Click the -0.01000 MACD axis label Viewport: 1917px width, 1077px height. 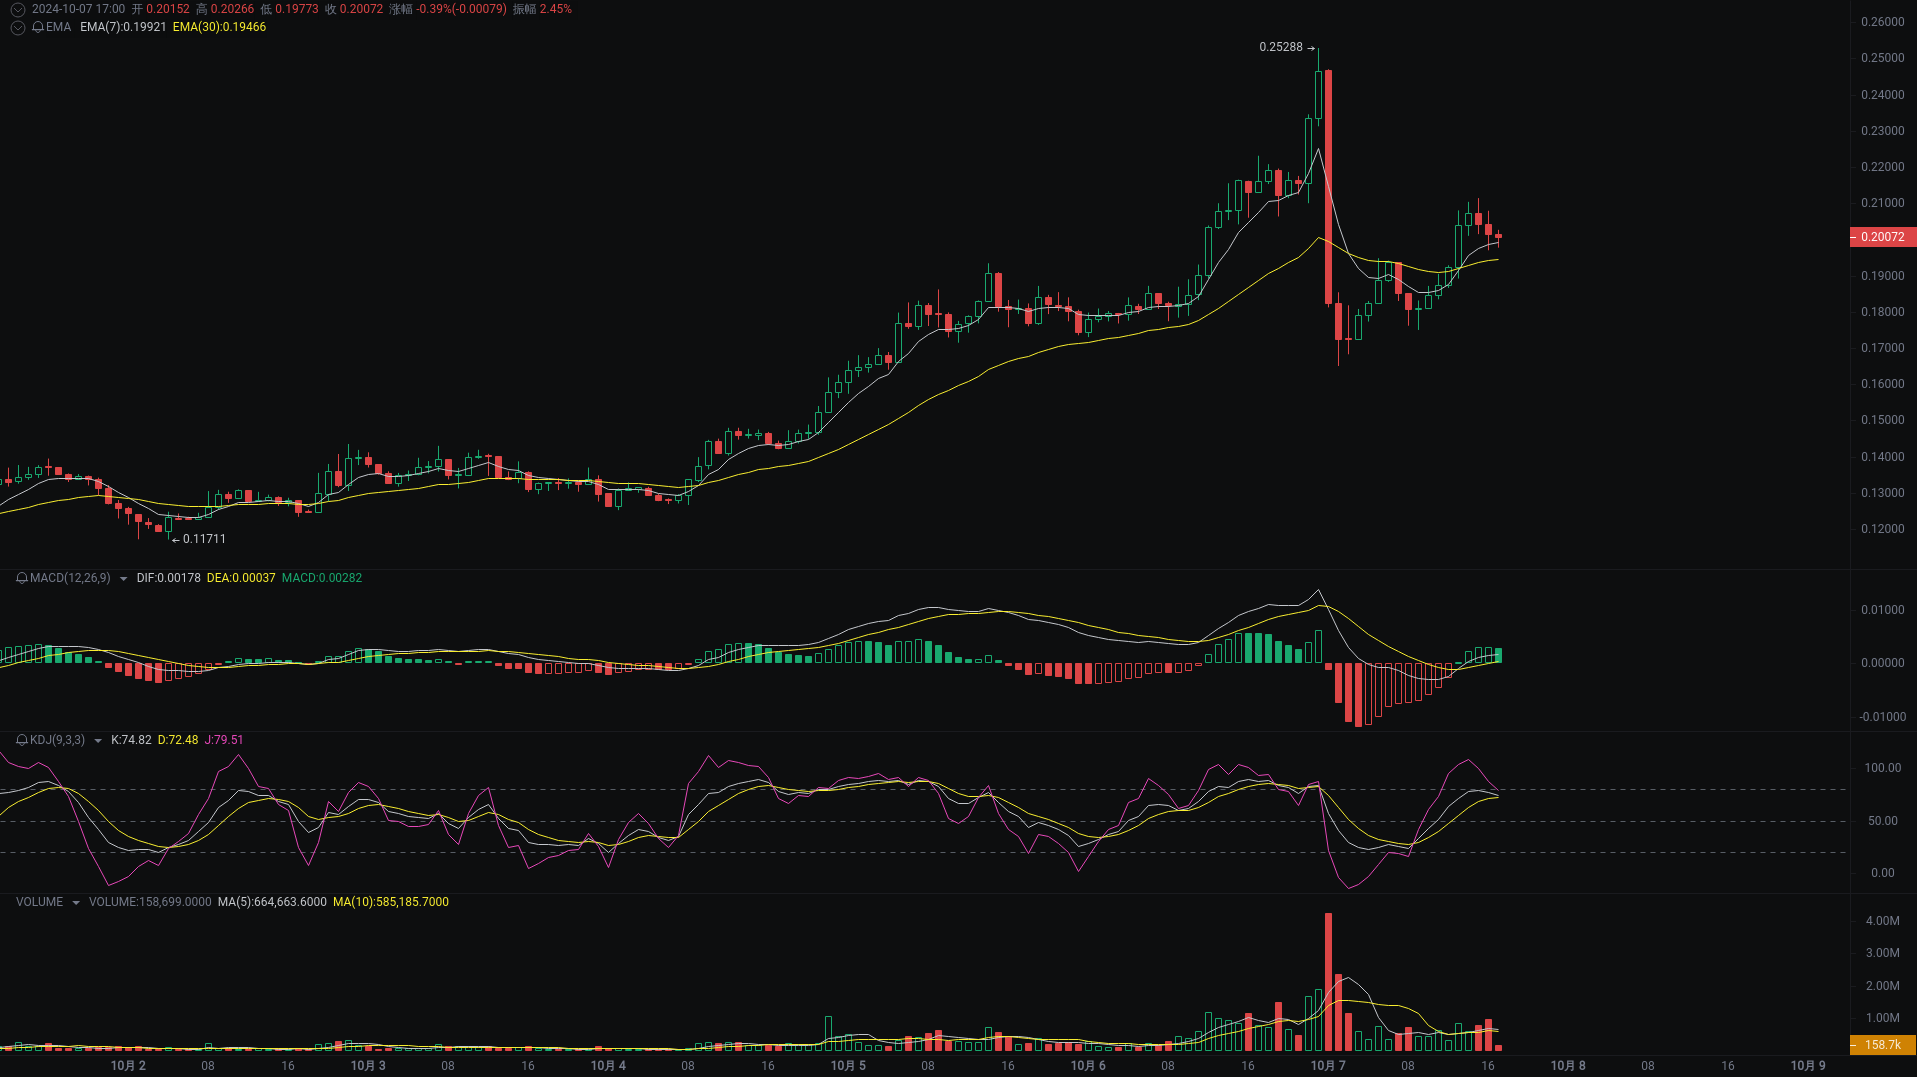coord(1883,717)
